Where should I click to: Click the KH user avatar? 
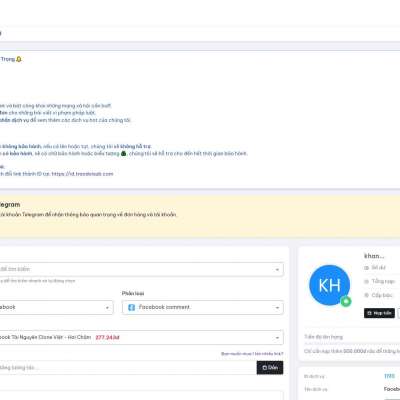(330, 285)
